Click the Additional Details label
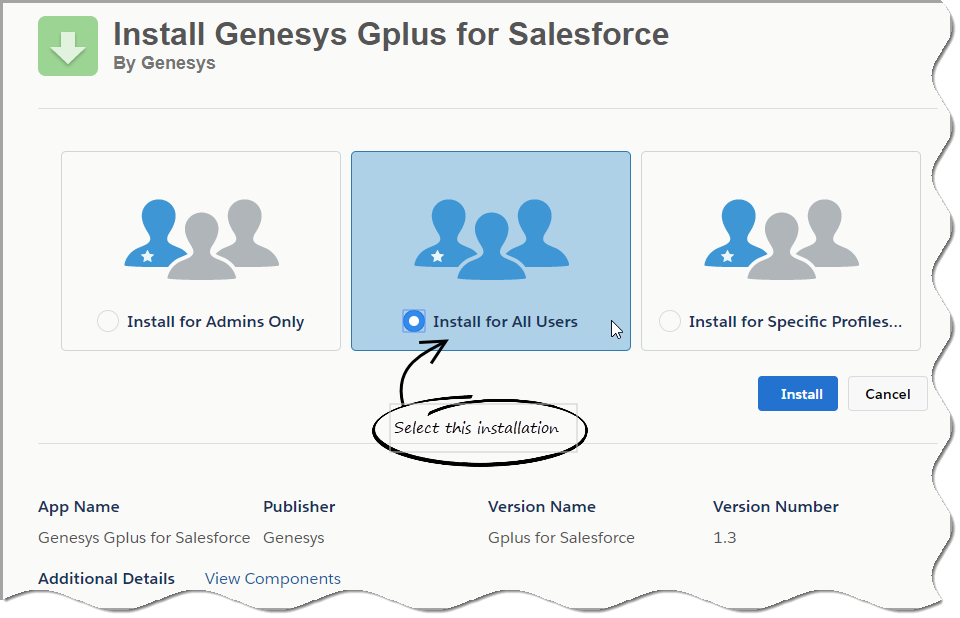The height and width of the screenshot is (618, 960). [x=107, y=578]
